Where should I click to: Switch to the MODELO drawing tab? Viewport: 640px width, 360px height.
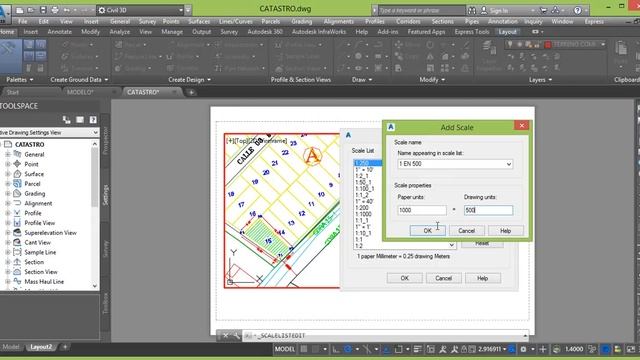[80, 92]
